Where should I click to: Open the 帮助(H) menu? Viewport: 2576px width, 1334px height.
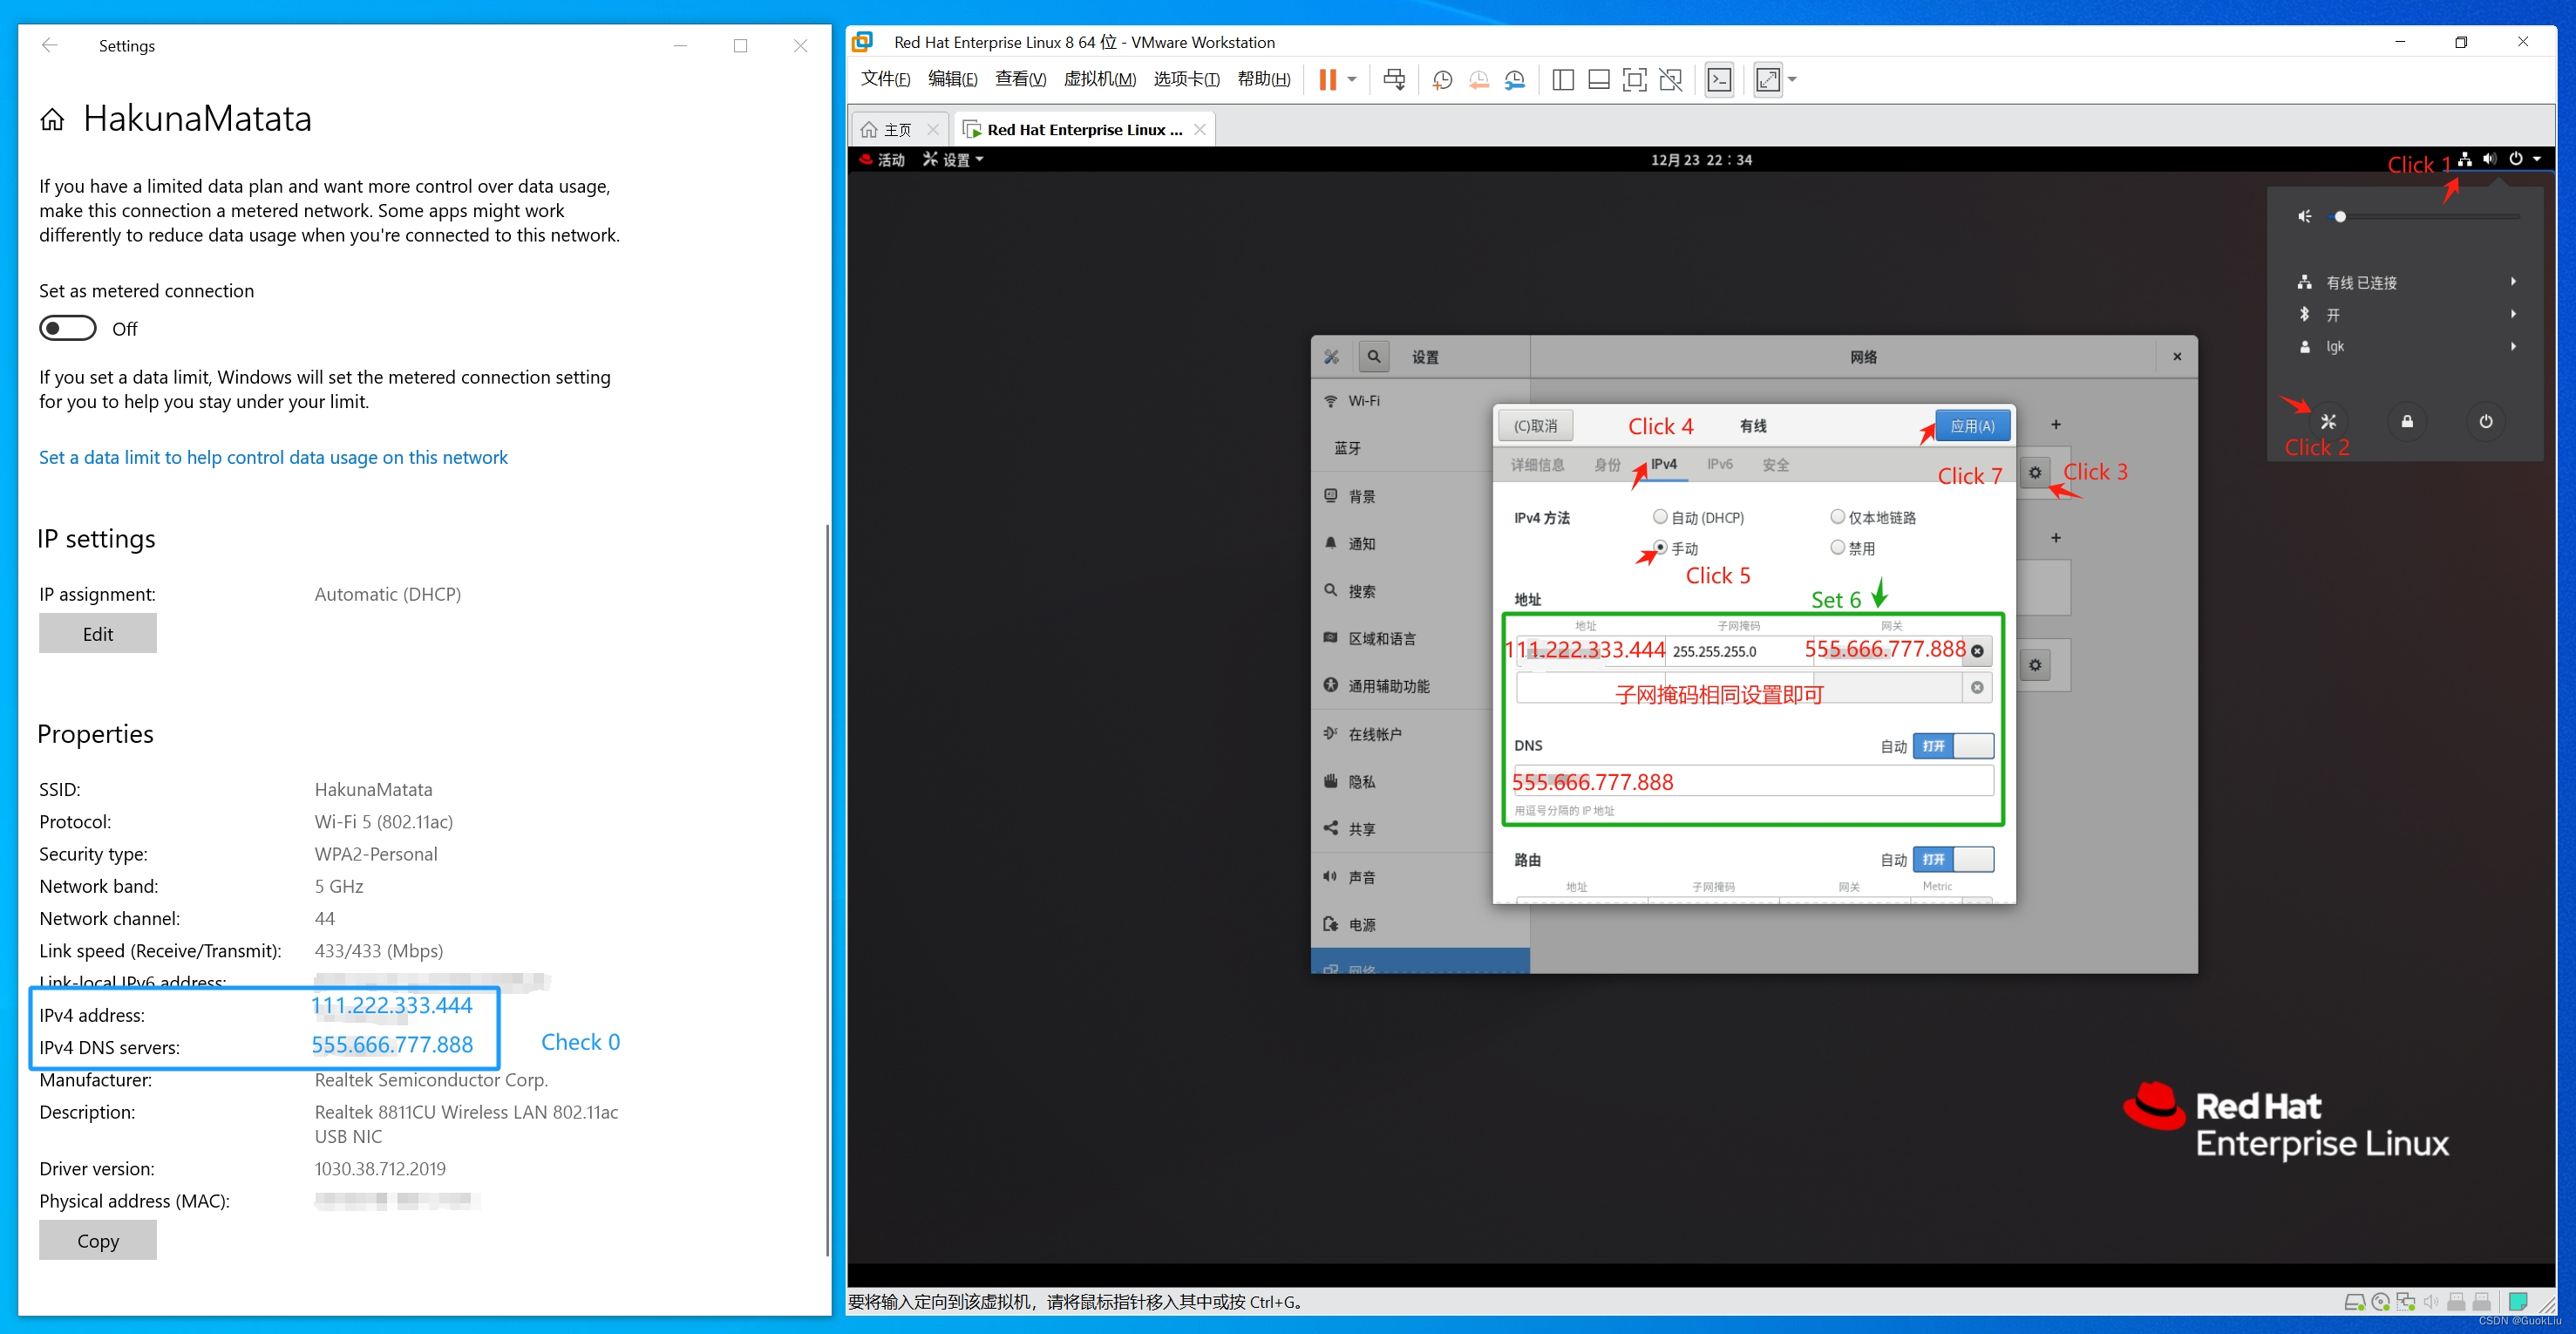tap(1263, 79)
